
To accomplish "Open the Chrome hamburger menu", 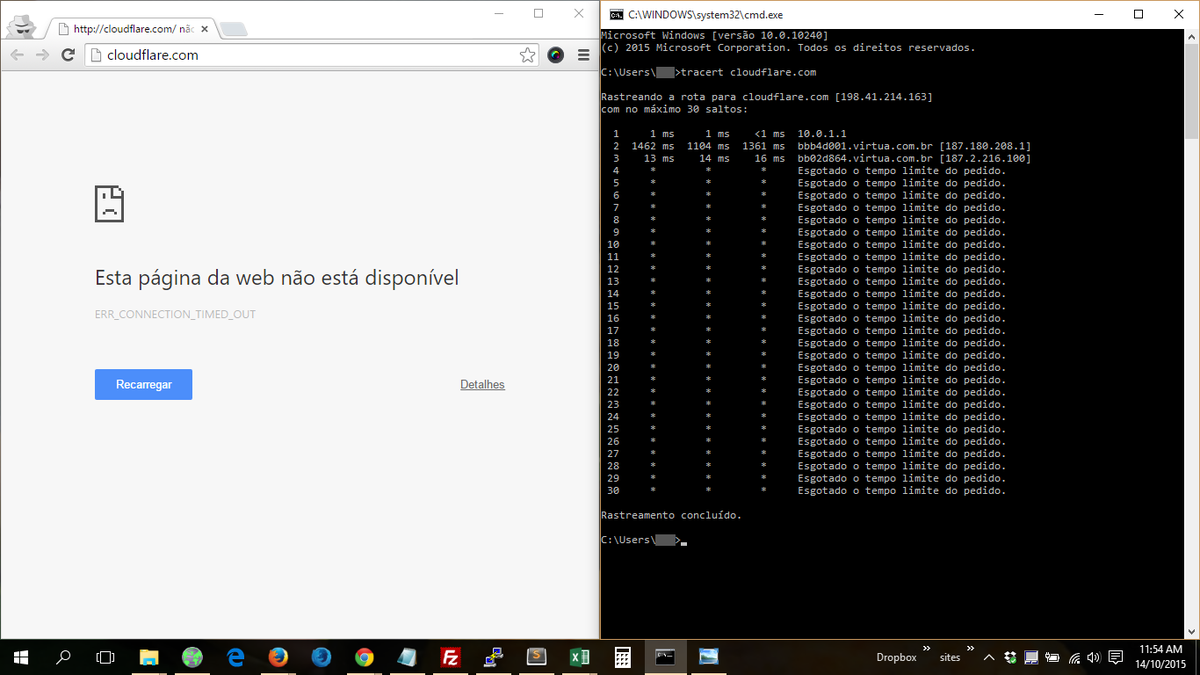I will (x=584, y=55).
